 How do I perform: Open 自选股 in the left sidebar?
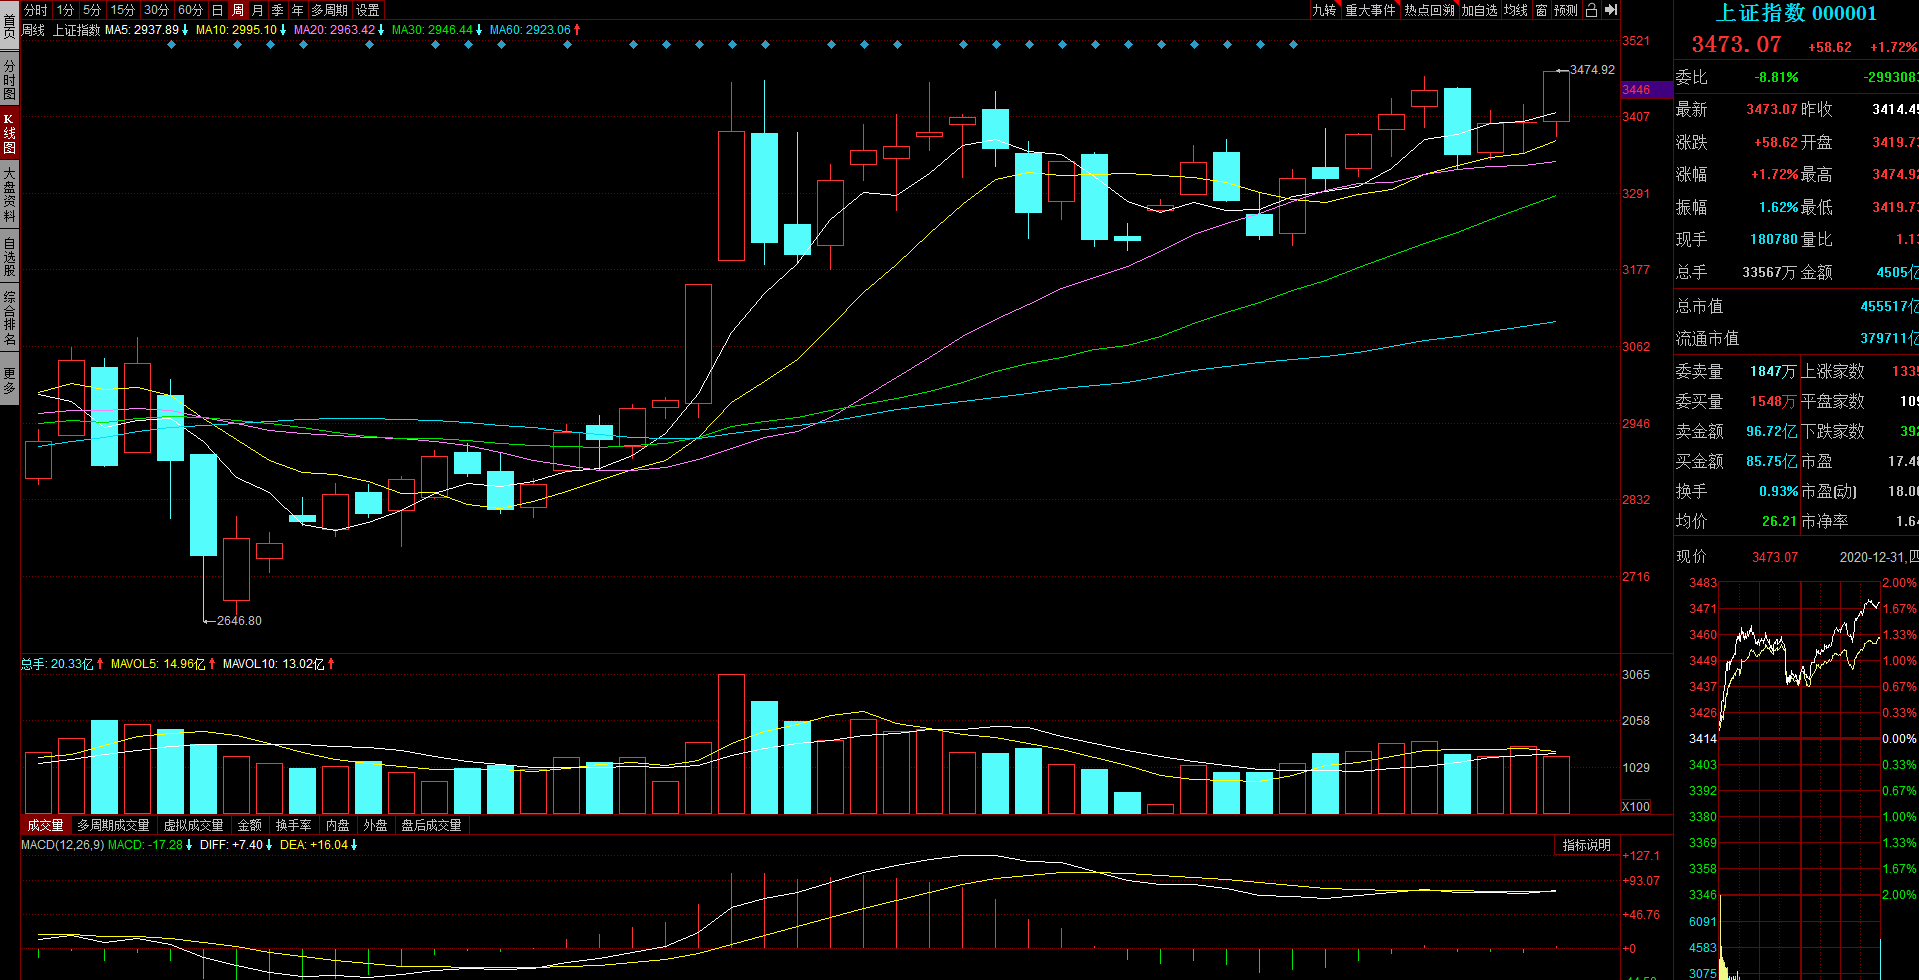click(x=9, y=256)
